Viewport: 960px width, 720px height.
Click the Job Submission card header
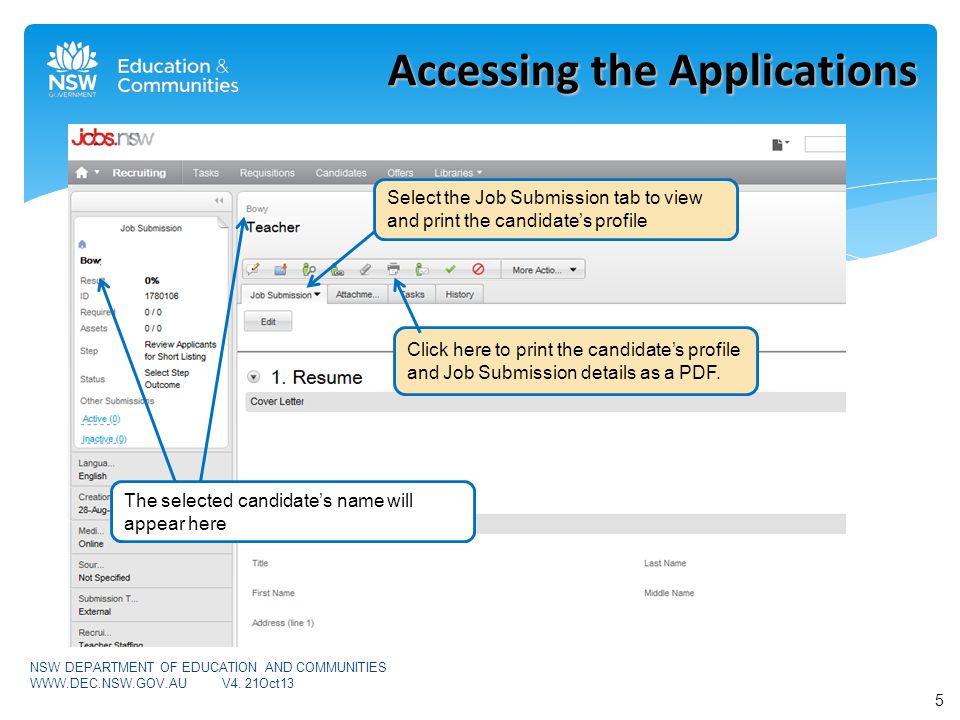151,228
